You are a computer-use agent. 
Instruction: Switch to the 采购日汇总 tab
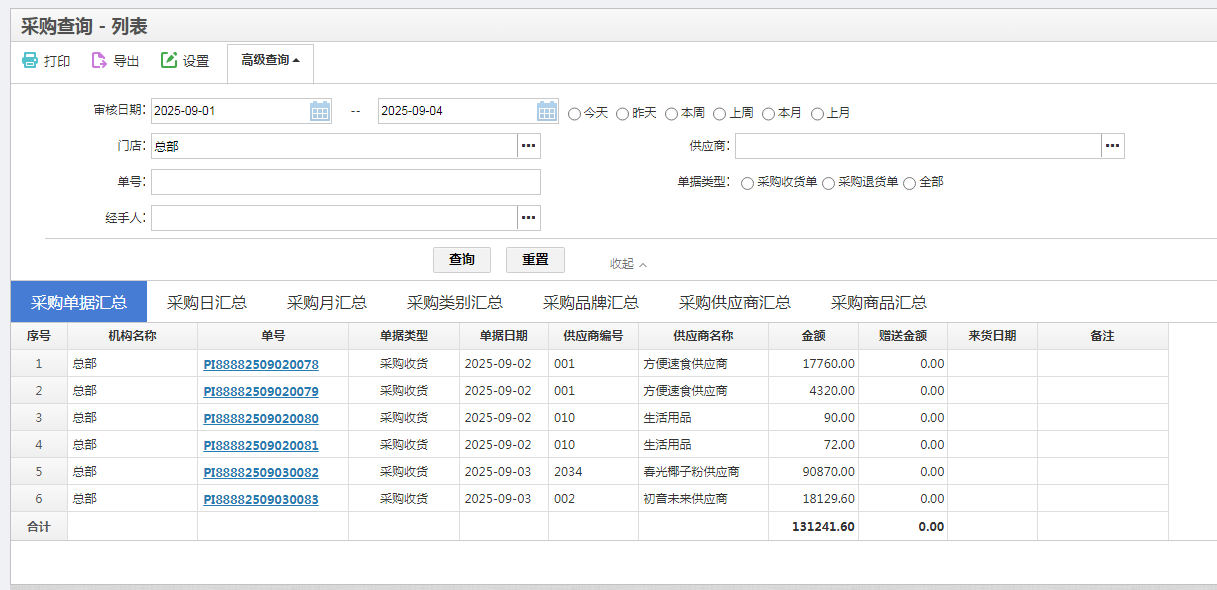(x=207, y=302)
